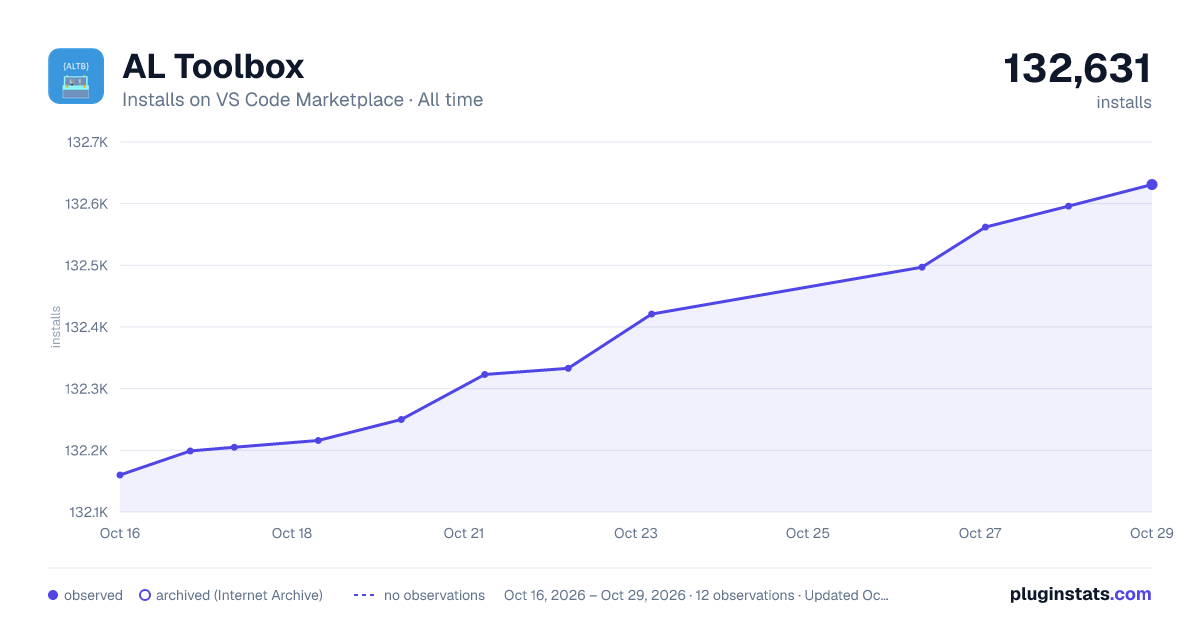
Task: Click the data point near 132.42K
Action: pyautogui.click(x=651, y=314)
